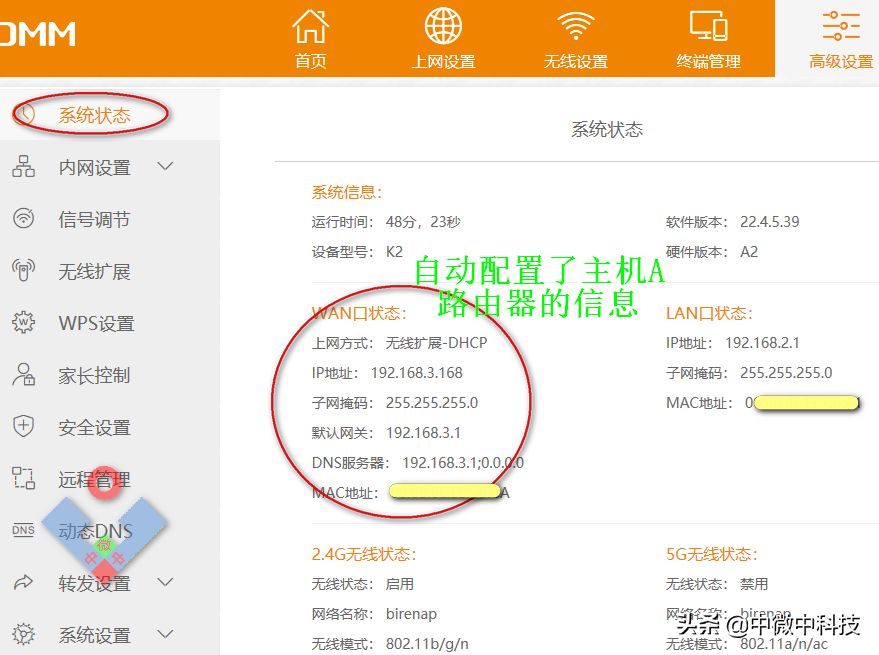Click the advanced settings sliders icon
Image resolution: width=879 pixels, height=655 pixels.
click(841, 26)
